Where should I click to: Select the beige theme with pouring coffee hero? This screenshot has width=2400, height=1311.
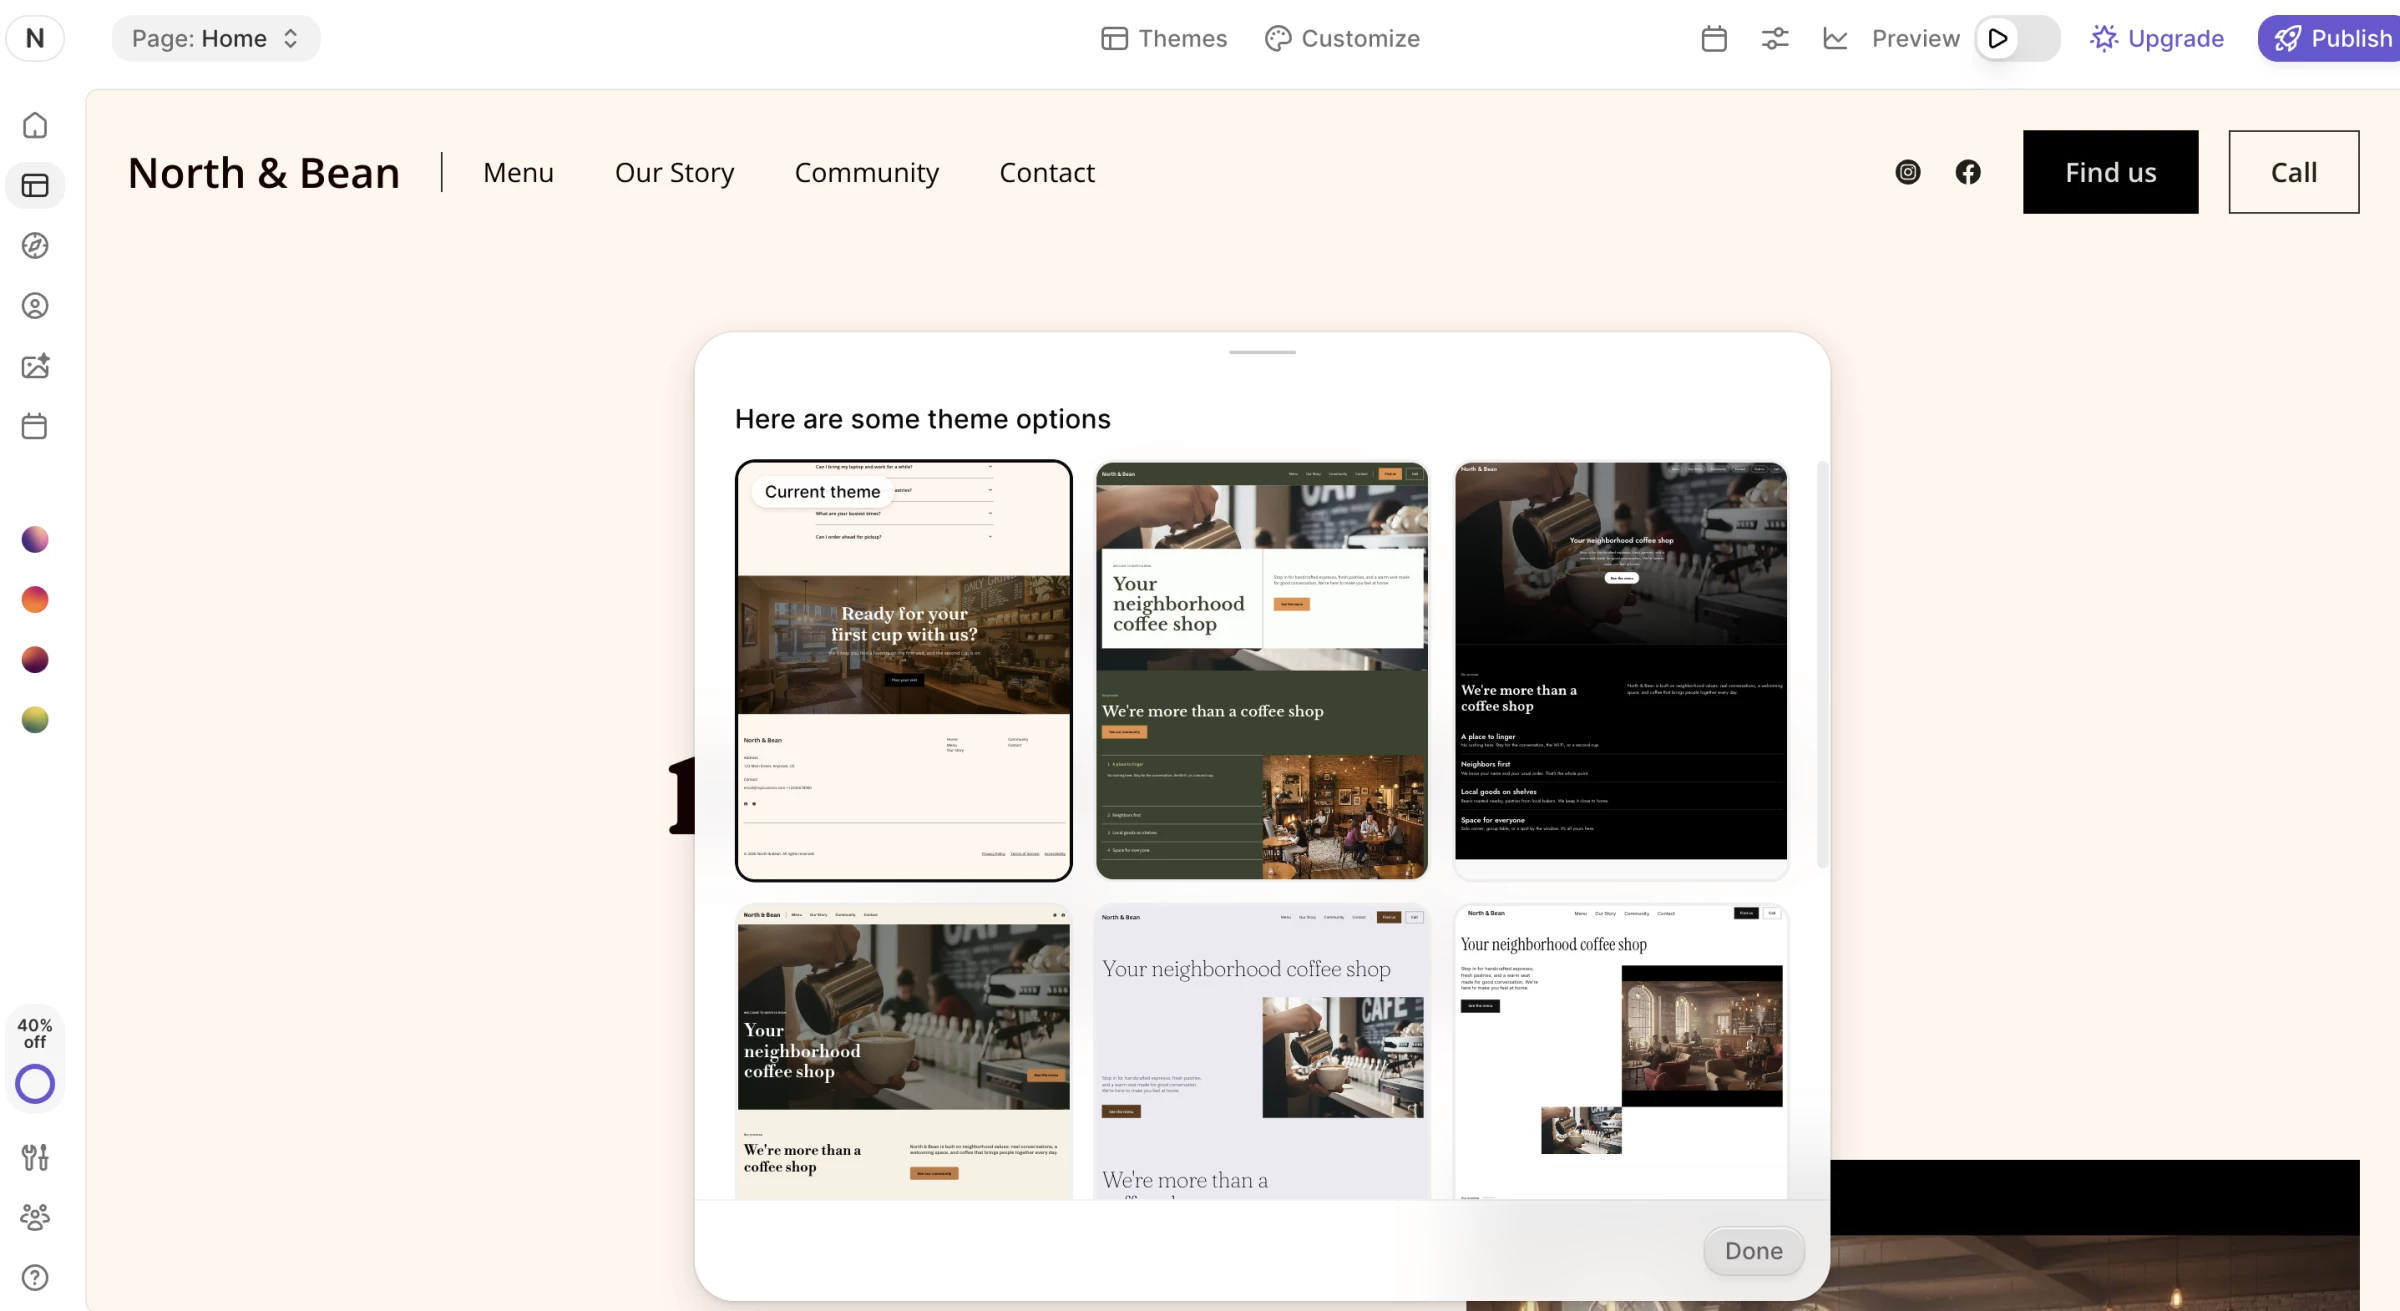click(904, 1052)
